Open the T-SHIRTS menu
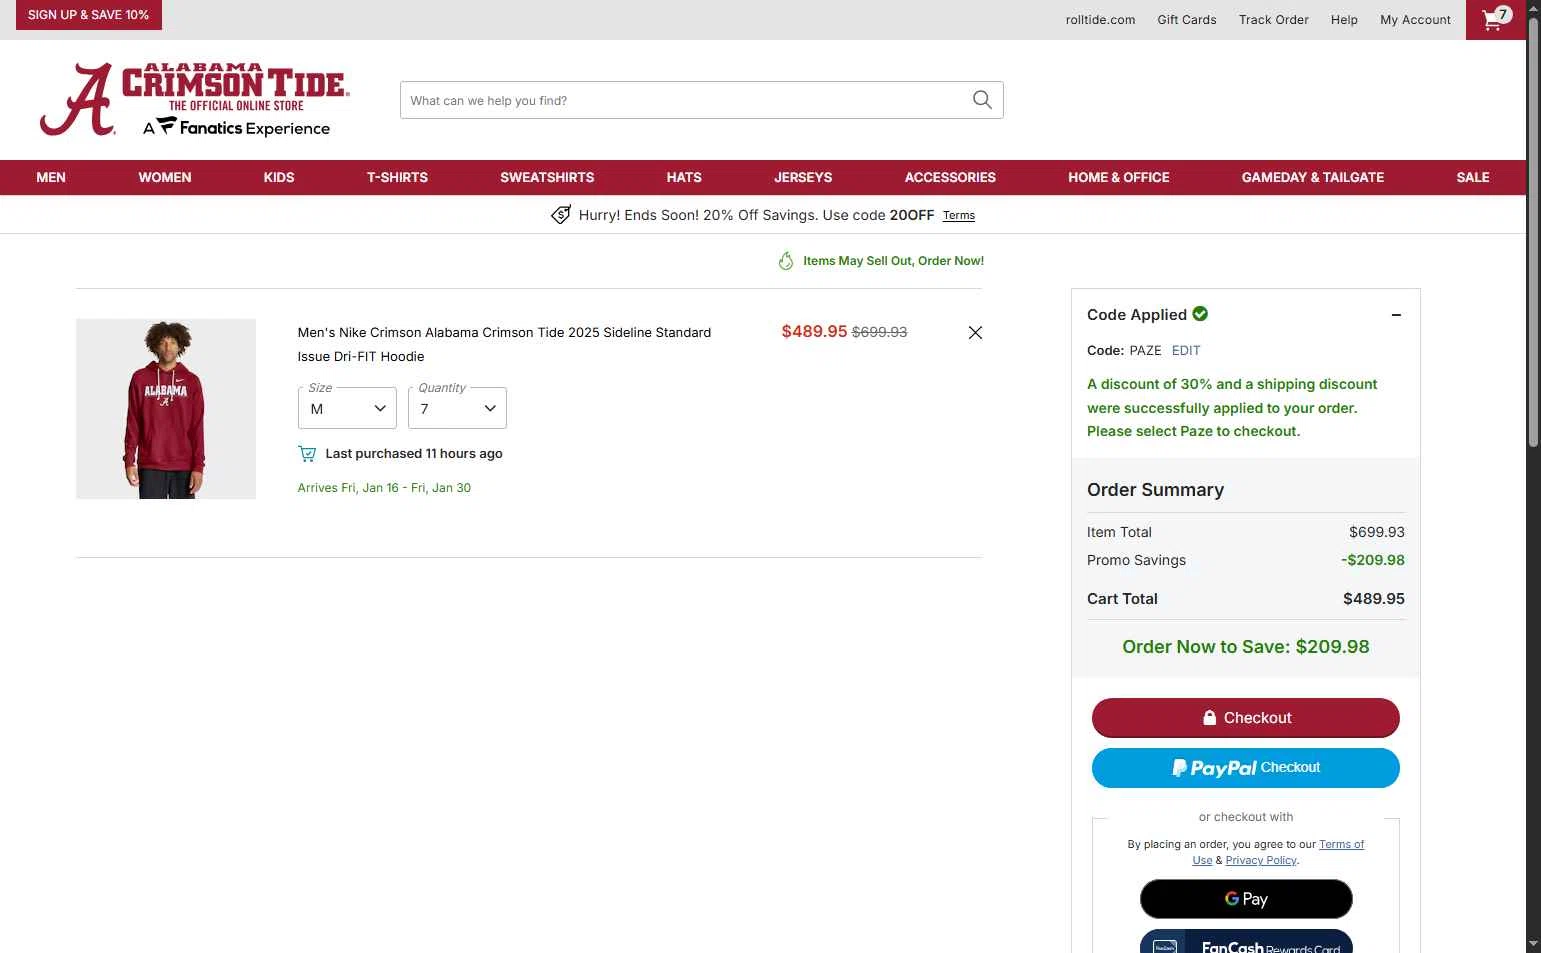Screen dimensions: 1541x953 point(397,177)
